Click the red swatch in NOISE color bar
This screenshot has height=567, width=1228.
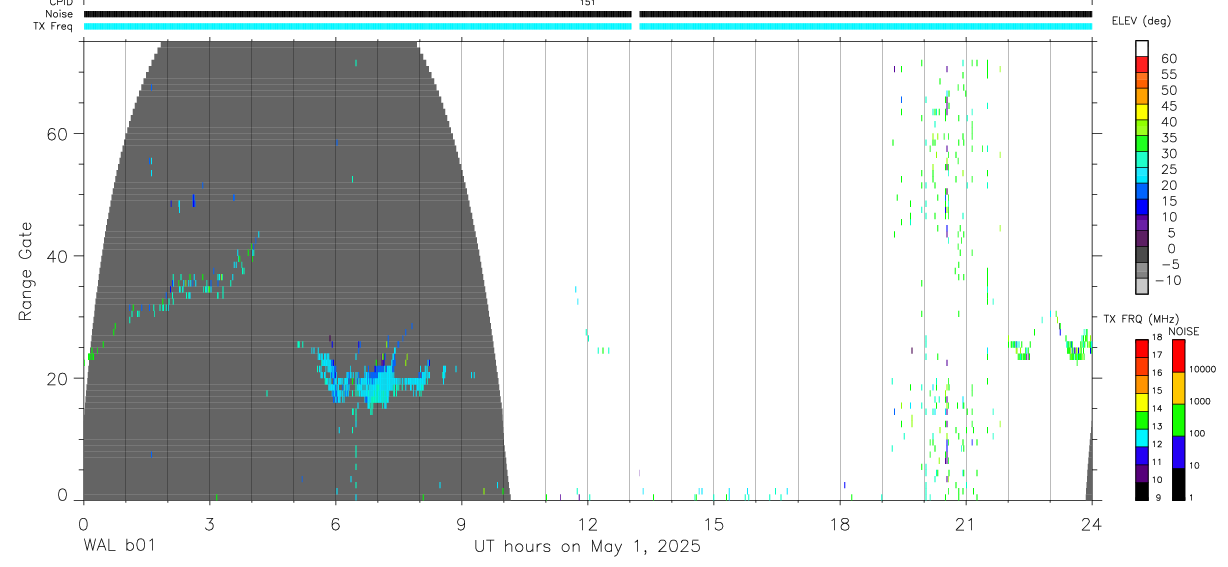(1178, 356)
